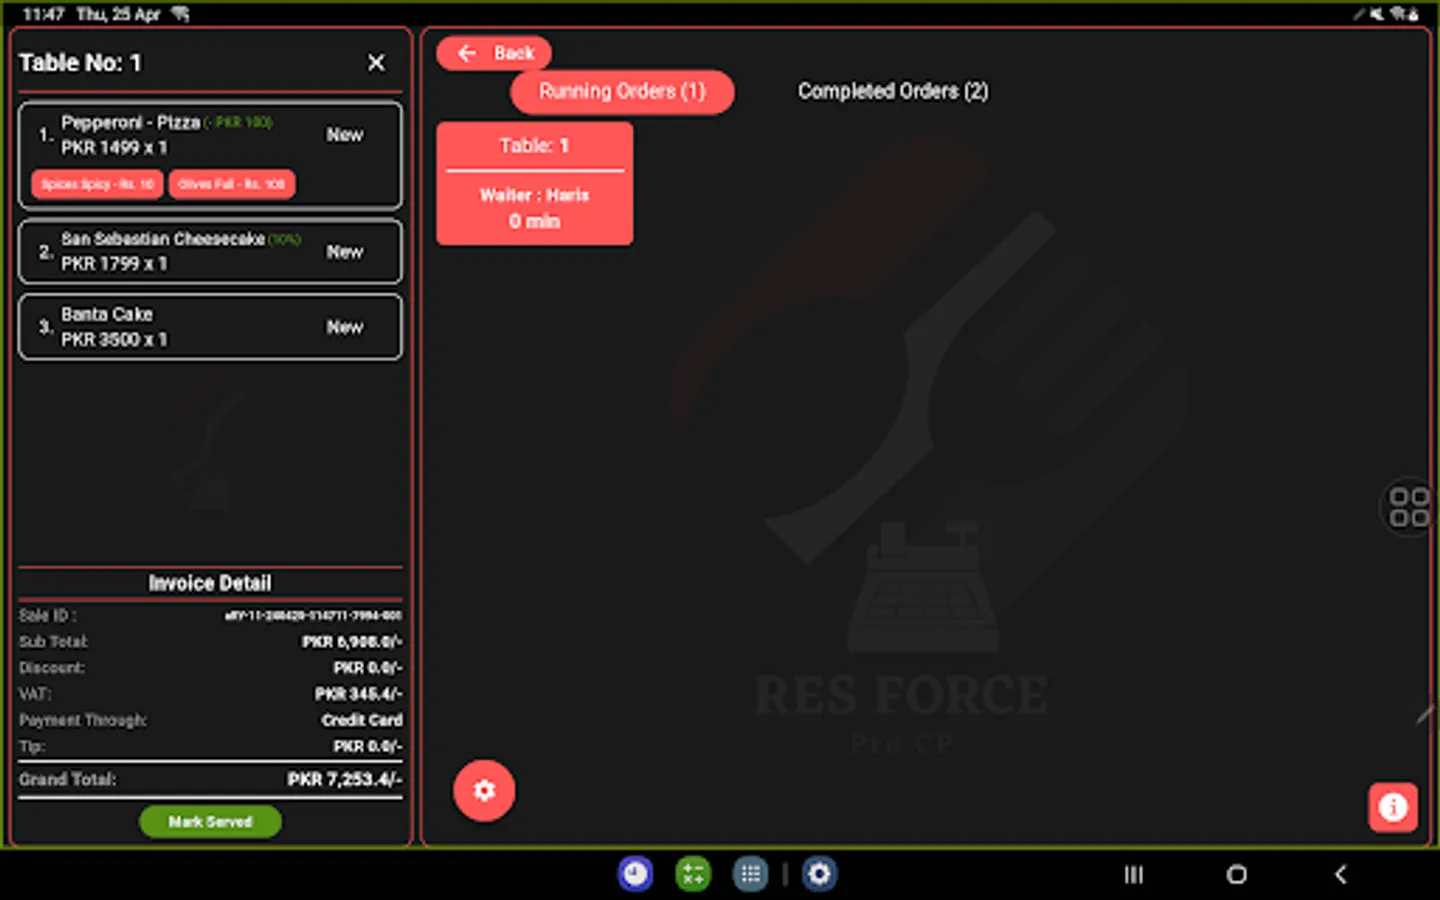Tap the 0 min timer on the table card
This screenshot has width=1440, height=900.
[x=534, y=221]
